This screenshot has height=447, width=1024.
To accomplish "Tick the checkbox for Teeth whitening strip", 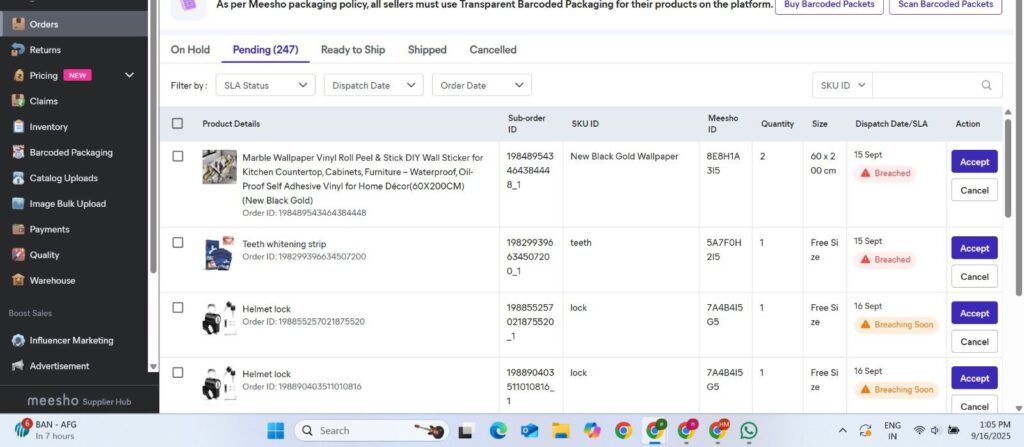I will click(x=178, y=242).
